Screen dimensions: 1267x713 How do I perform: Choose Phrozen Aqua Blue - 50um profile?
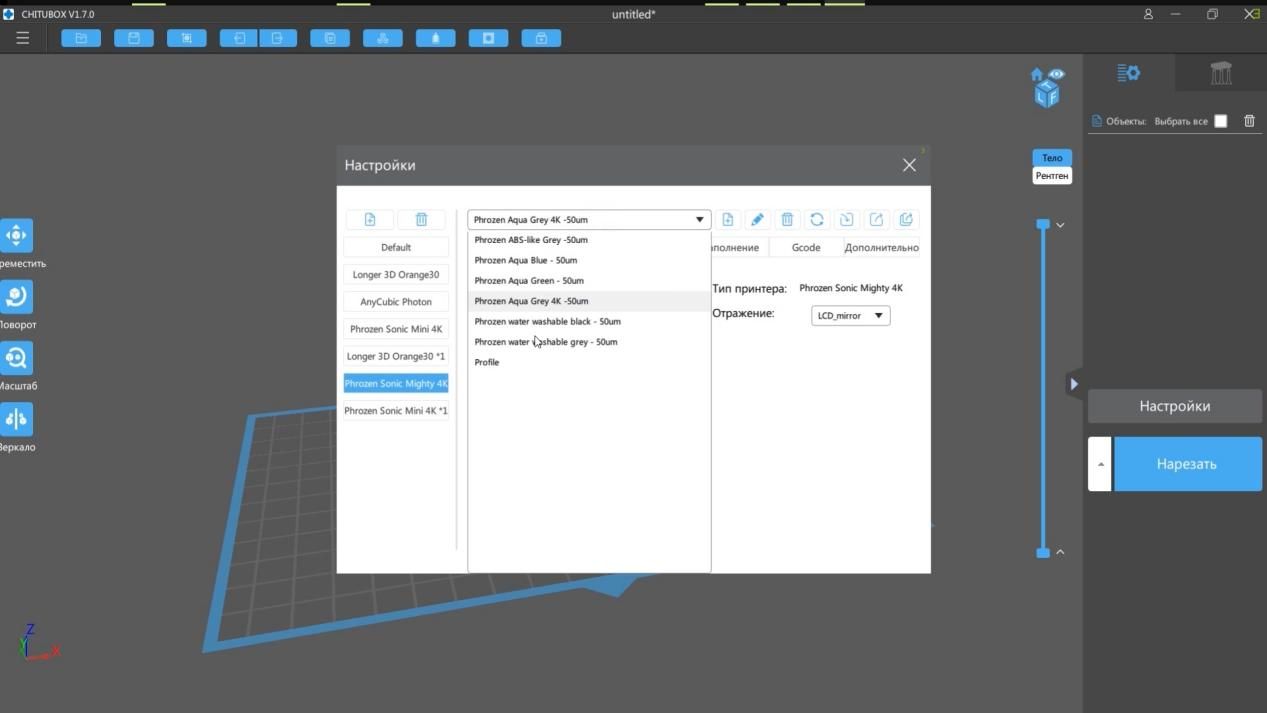pos(525,260)
